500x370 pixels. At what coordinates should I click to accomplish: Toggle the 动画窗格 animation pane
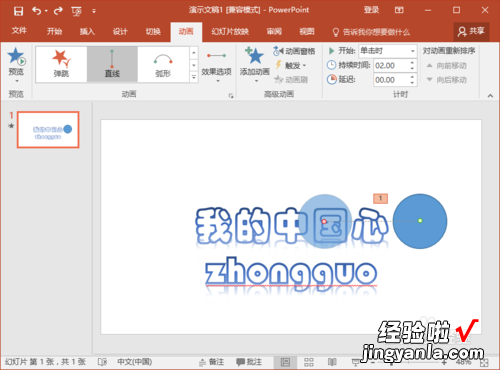click(x=294, y=51)
